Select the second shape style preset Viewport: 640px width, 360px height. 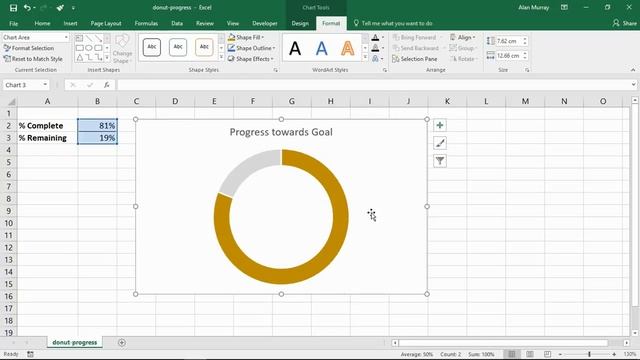tap(178, 47)
